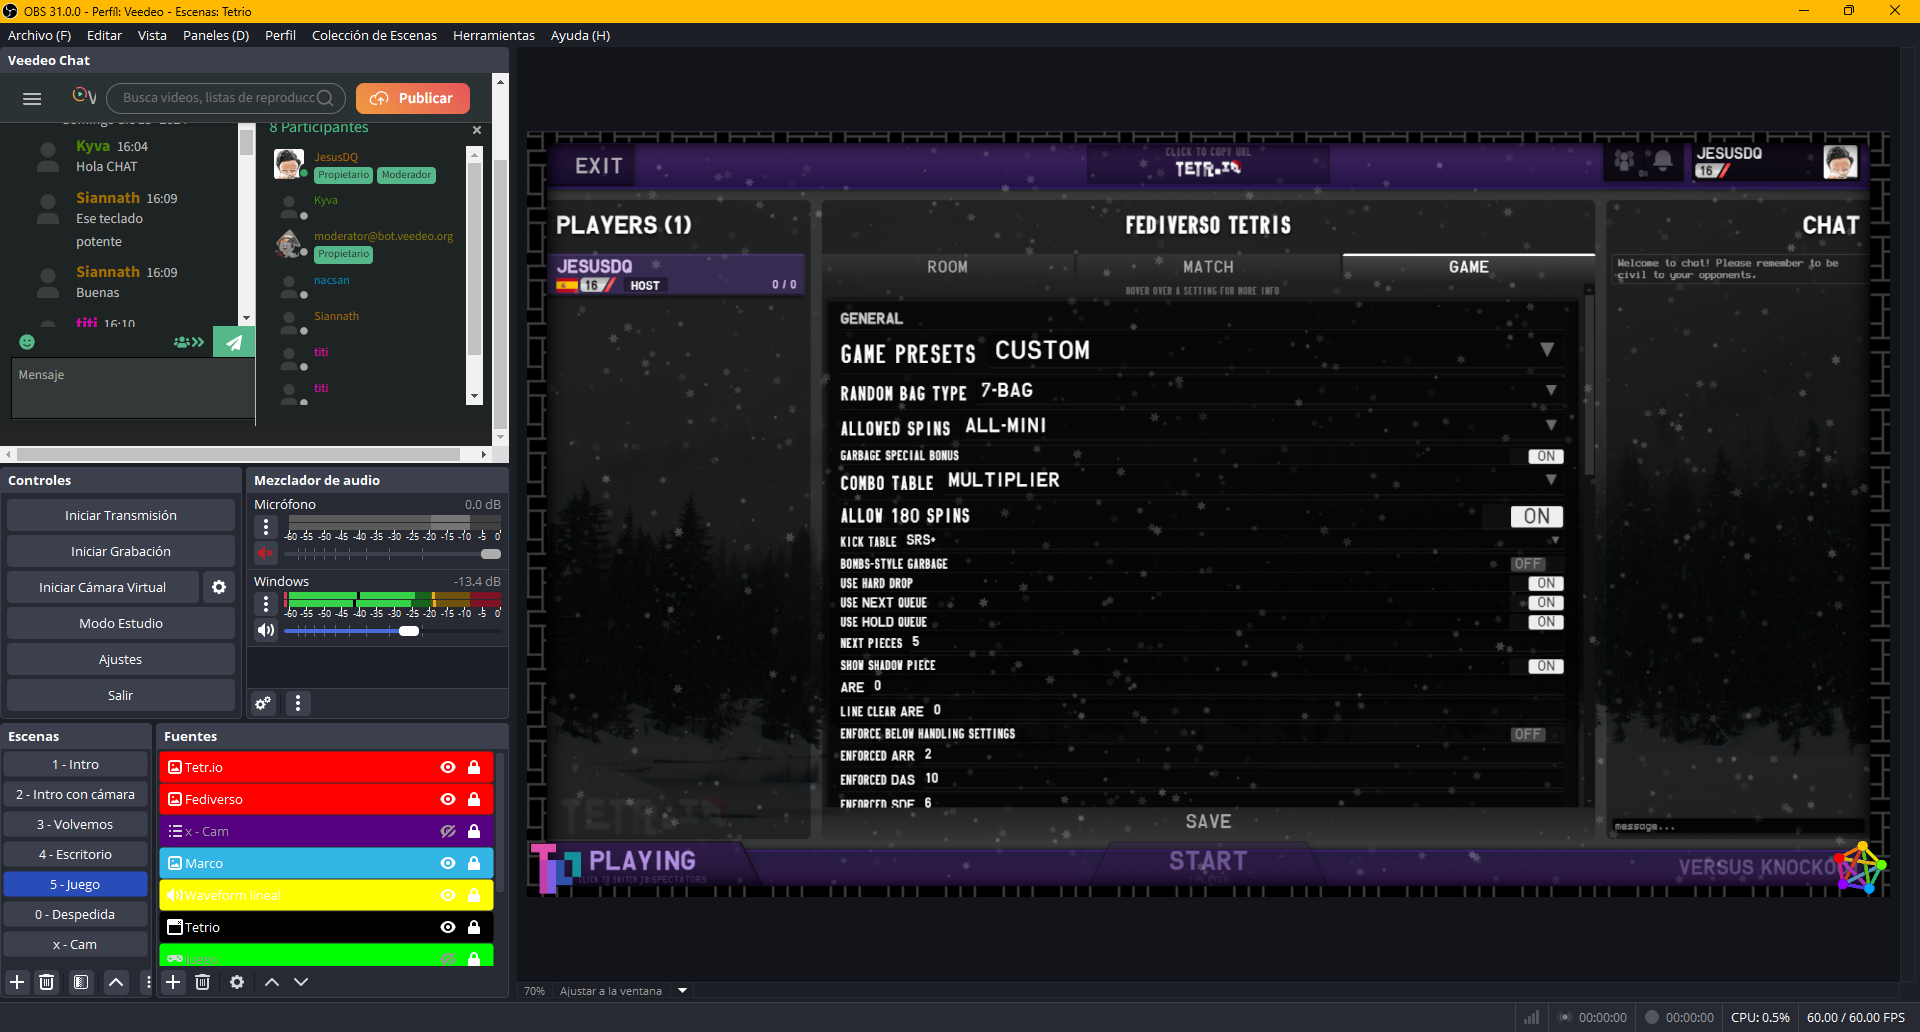Image resolution: width=1920 pixels, height=1032 pixels.
Task: Select the 1 - Intro scene
Action: coord(76,764)
